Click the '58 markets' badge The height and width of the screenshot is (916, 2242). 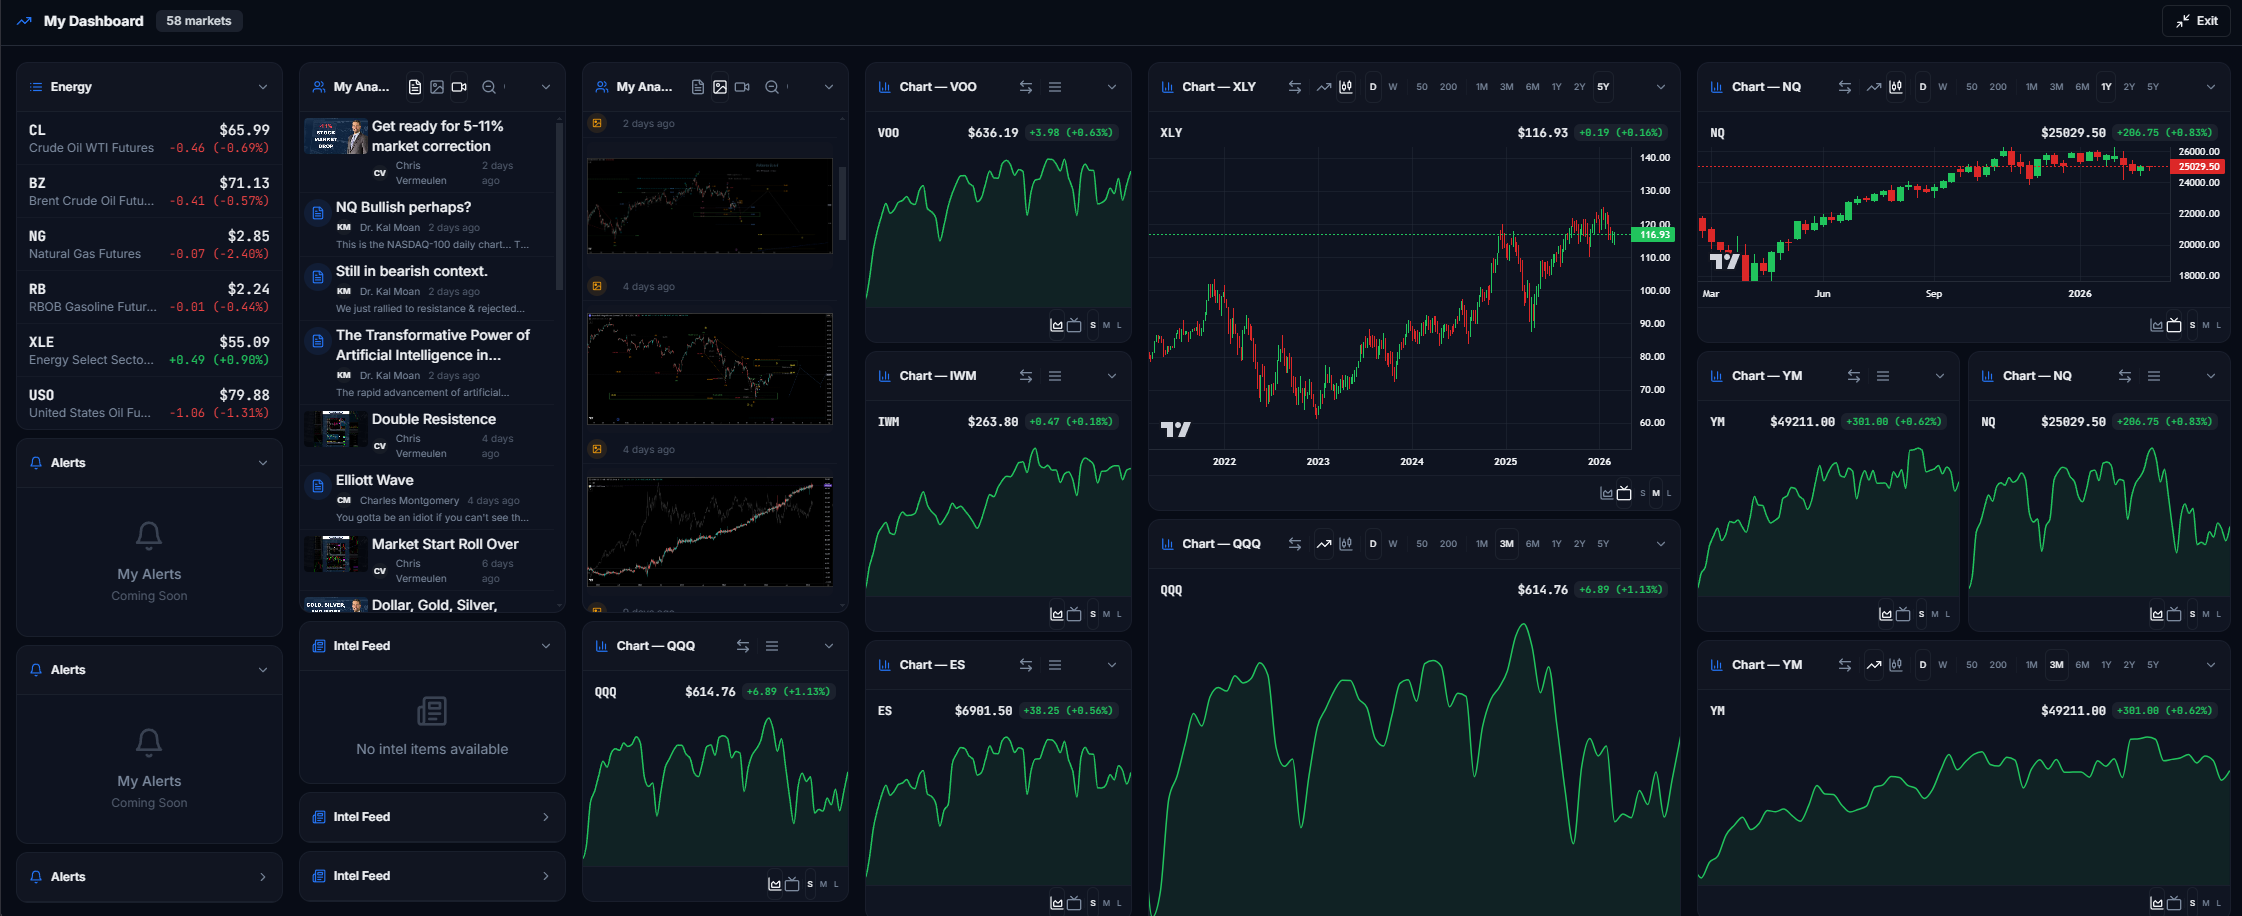click(x=199, y=21)
